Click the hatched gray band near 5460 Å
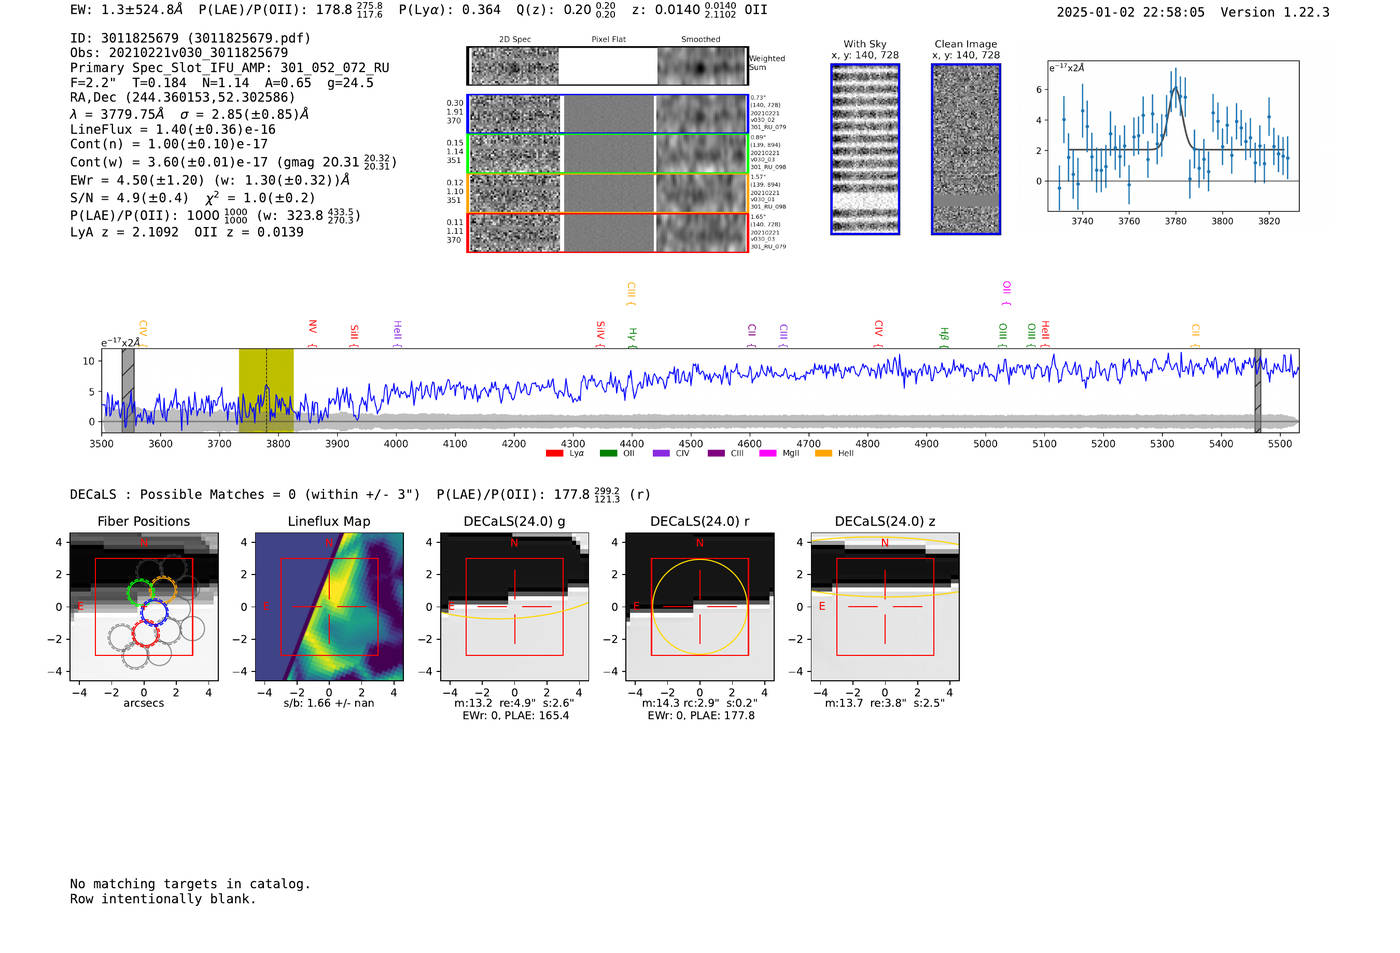This screenshot has width=1400, height=953. (1258, 390)
